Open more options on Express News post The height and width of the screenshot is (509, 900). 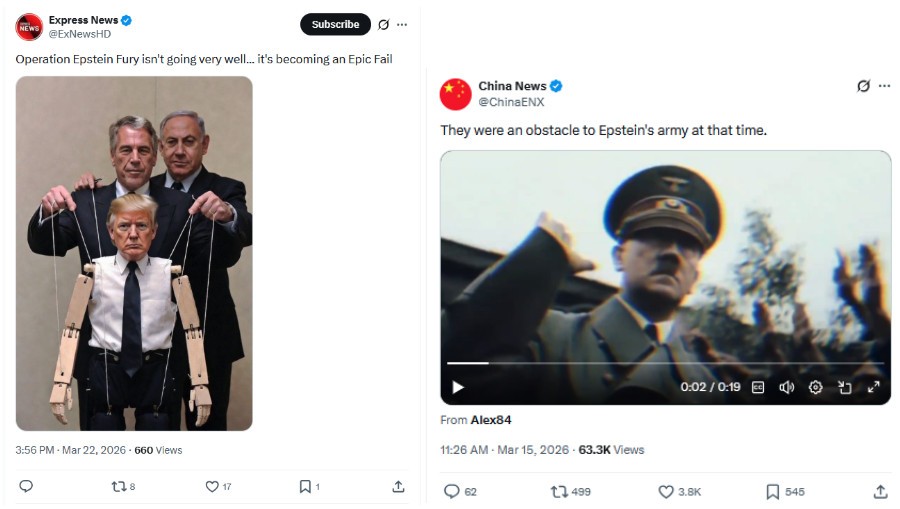point(402,24)
